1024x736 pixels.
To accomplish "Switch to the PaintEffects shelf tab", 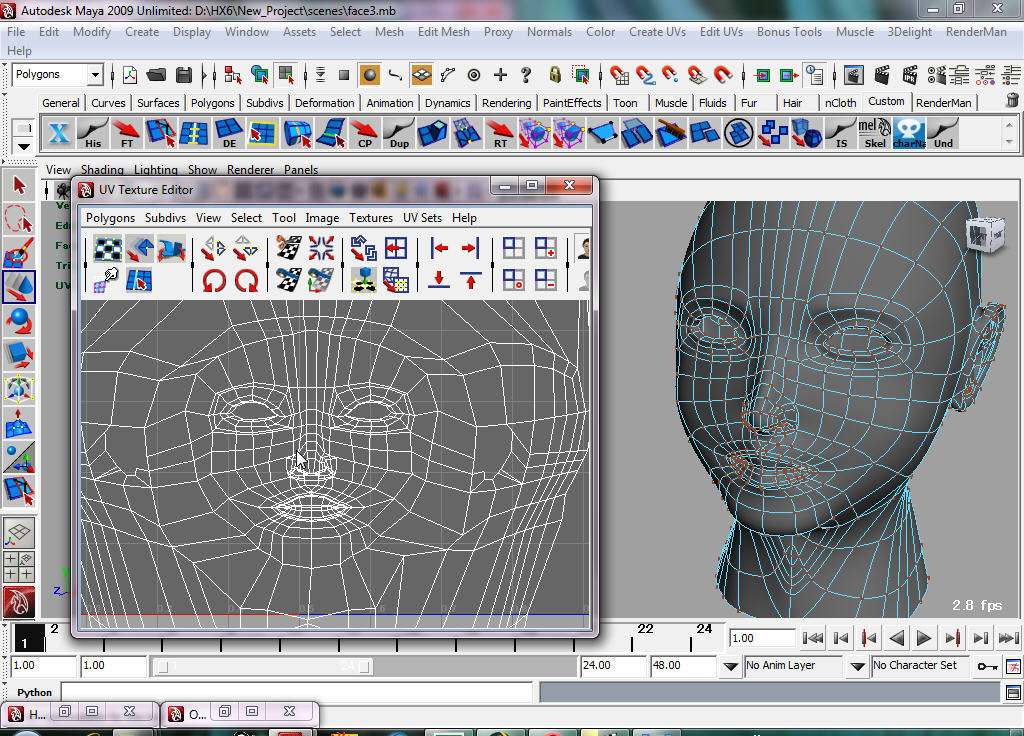I will 571,103.
